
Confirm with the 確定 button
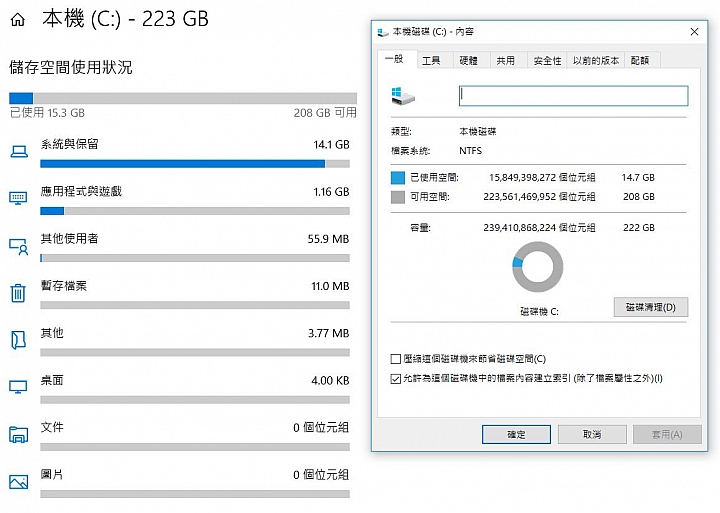516,434
